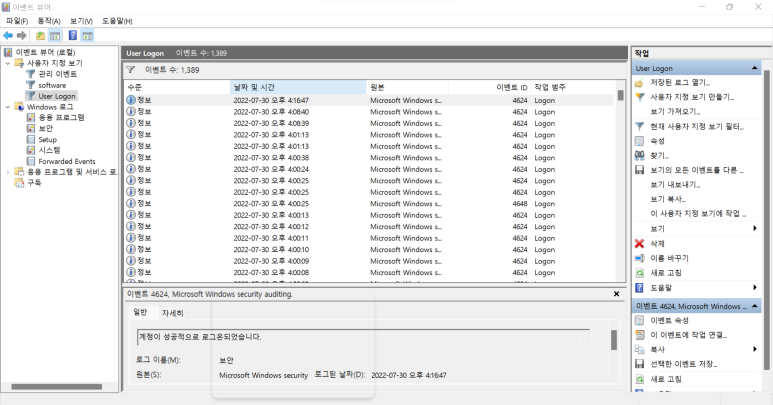773x405 pixels.
Task: Click 보기 내보내기 action
Action: pyautogui.click(x=675, y=185)
